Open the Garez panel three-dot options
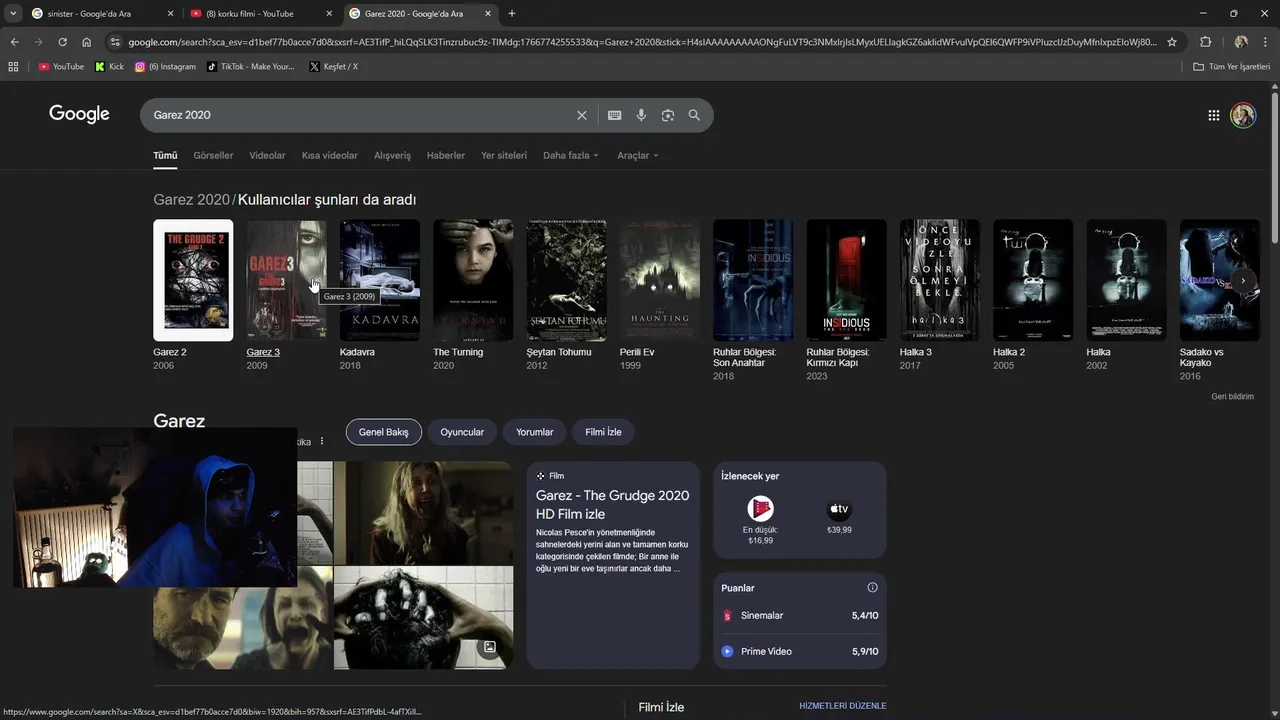This screenshot has width=1280, height=720. click(322, 441)
